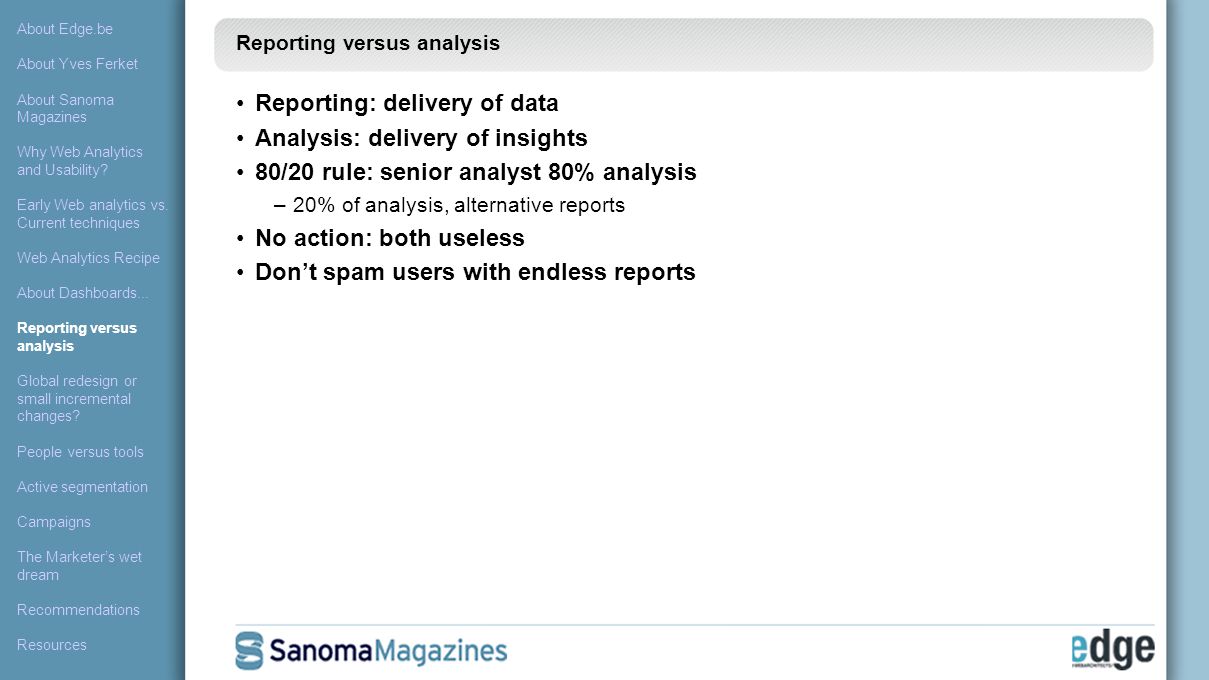Open the Resources section
Viewport: 1209px width, 680px height.
tap(52, 645)
